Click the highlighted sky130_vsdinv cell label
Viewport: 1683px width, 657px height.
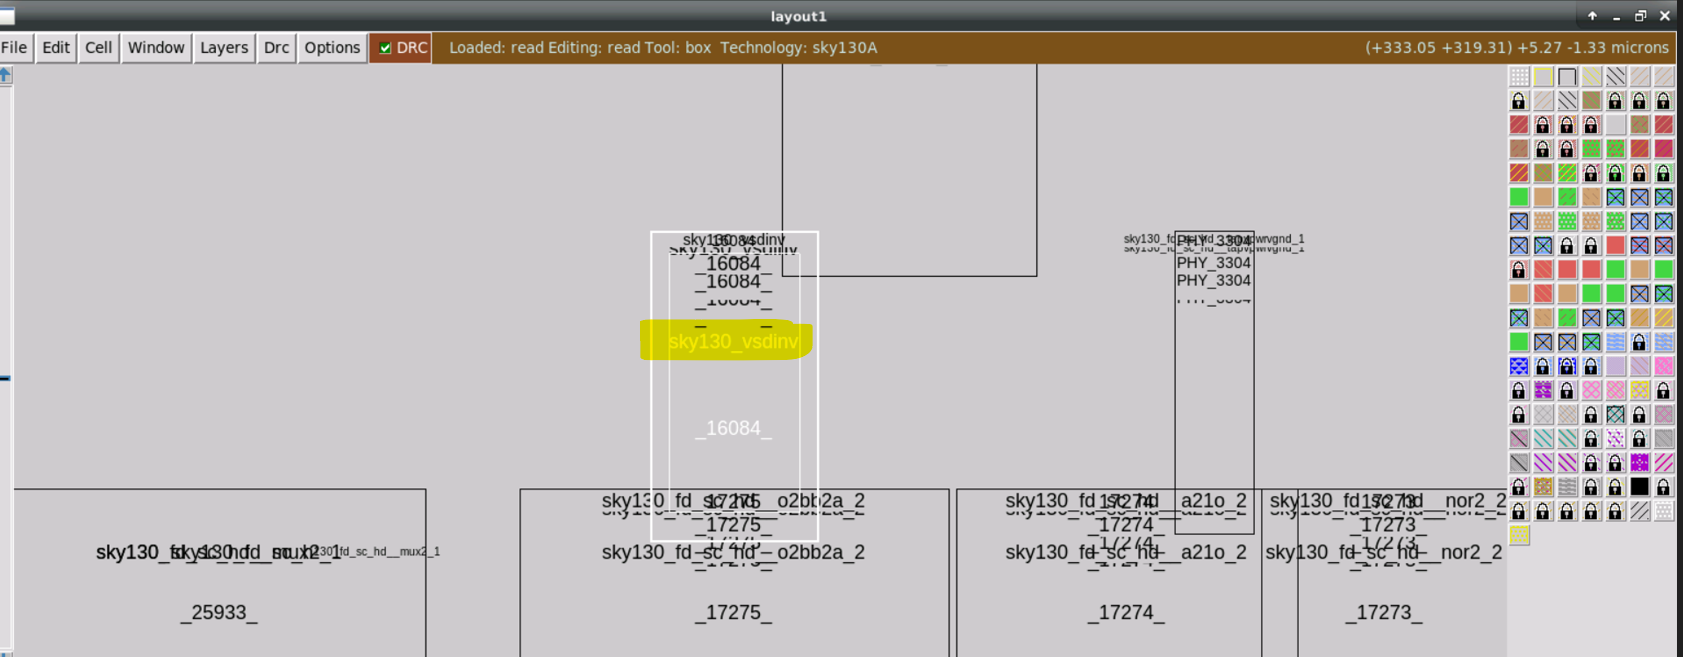click(733, 342)
